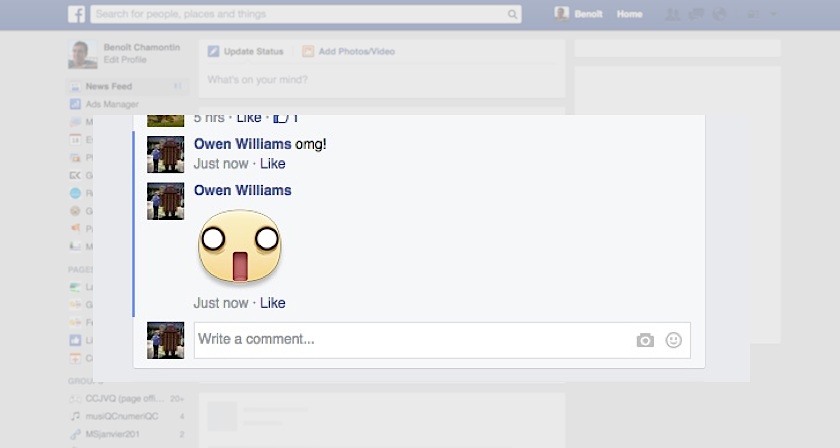Click the thumbs-up like count icon

[280, 118]
